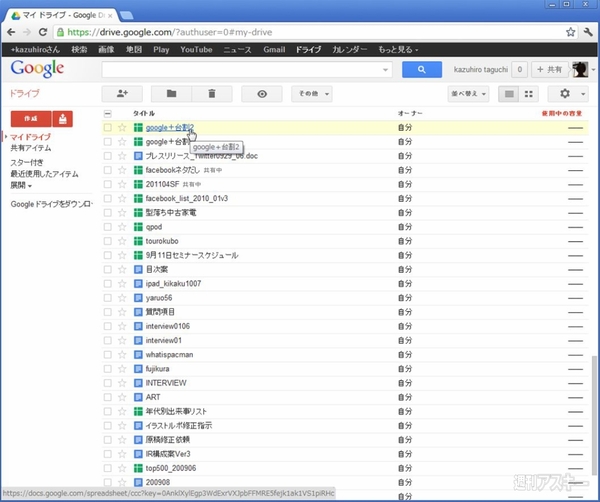
Task: Open スター付き in the sidebar
Action: point(27,163)
